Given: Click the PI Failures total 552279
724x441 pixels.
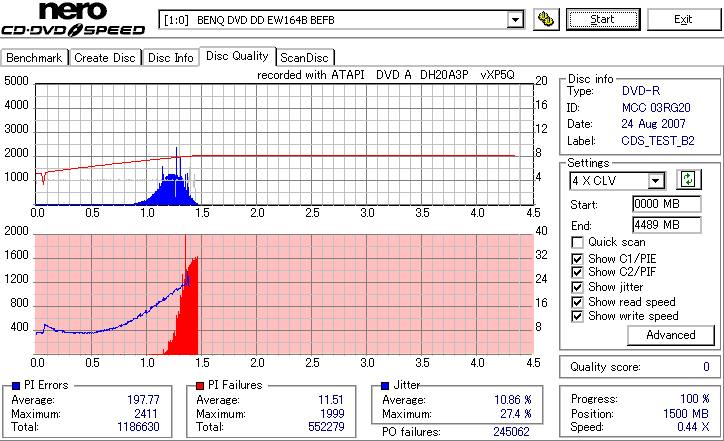Looking at the screenshot, I should pos(326,427).
